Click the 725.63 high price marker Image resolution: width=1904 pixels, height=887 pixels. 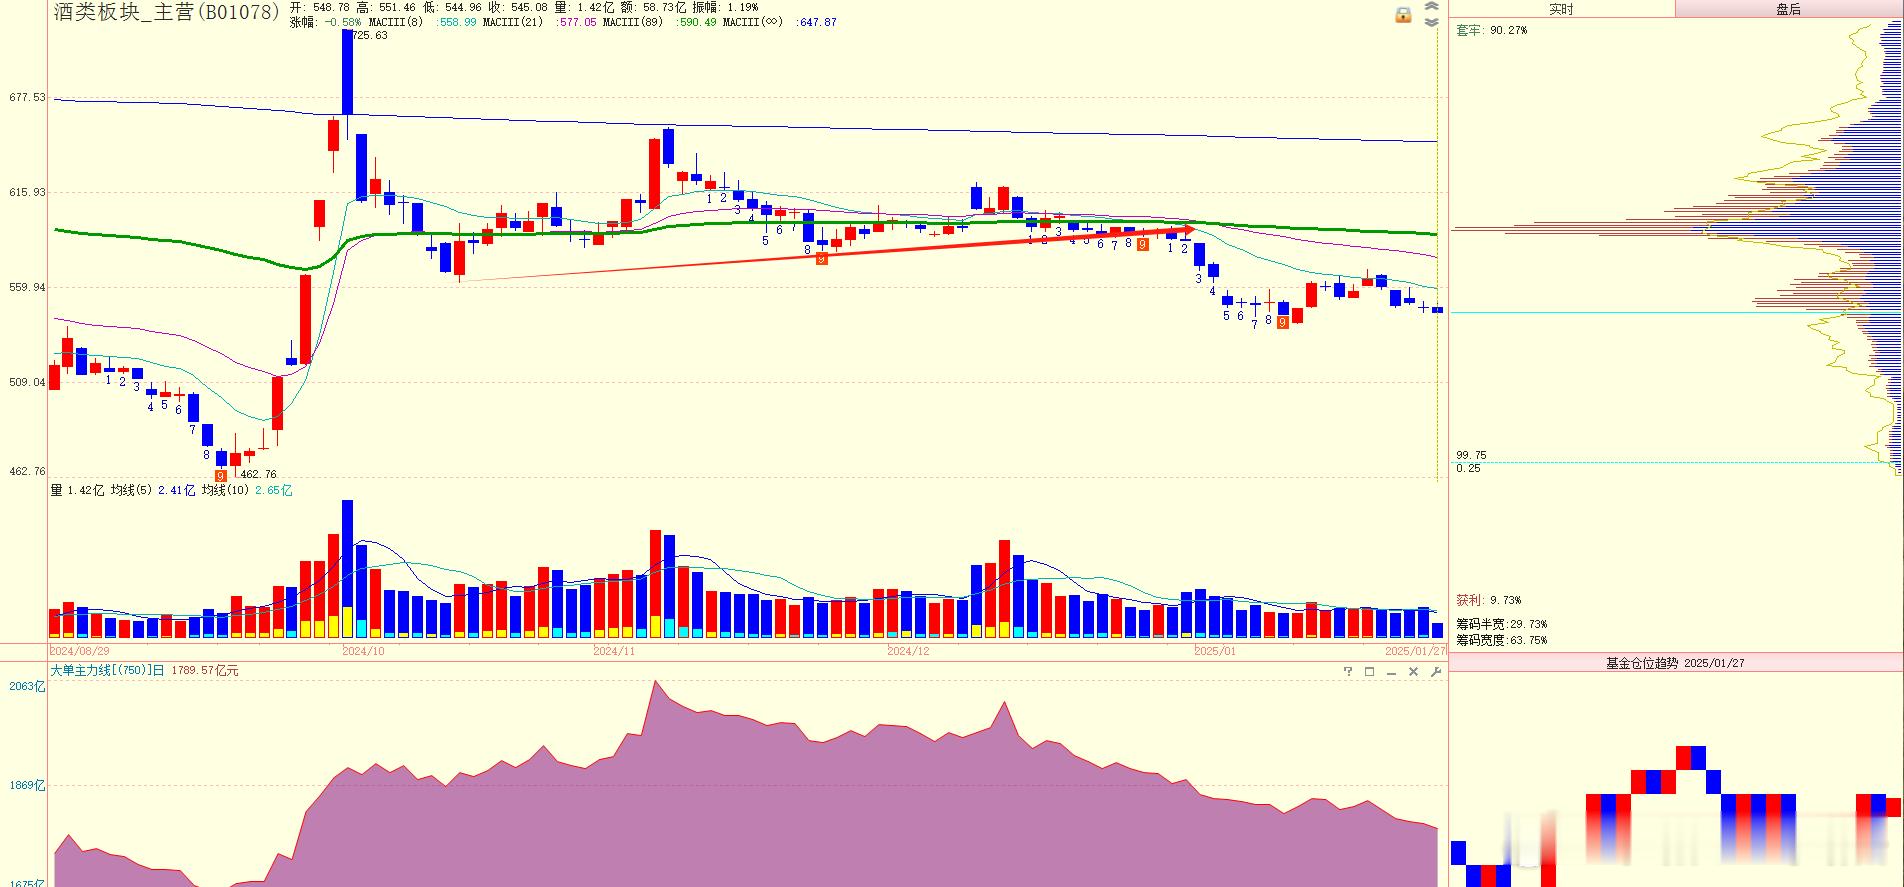(x=370, y=35)
